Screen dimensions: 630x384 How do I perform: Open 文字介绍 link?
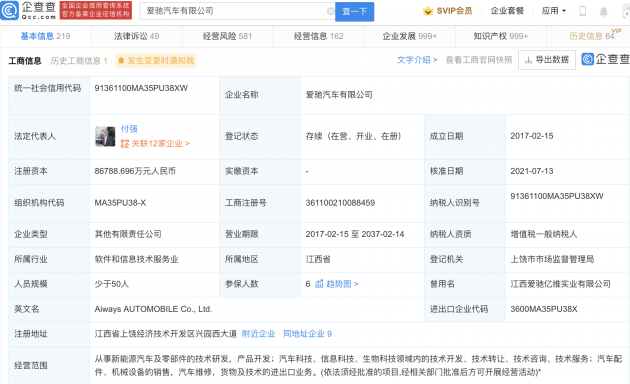coord(417,60)
